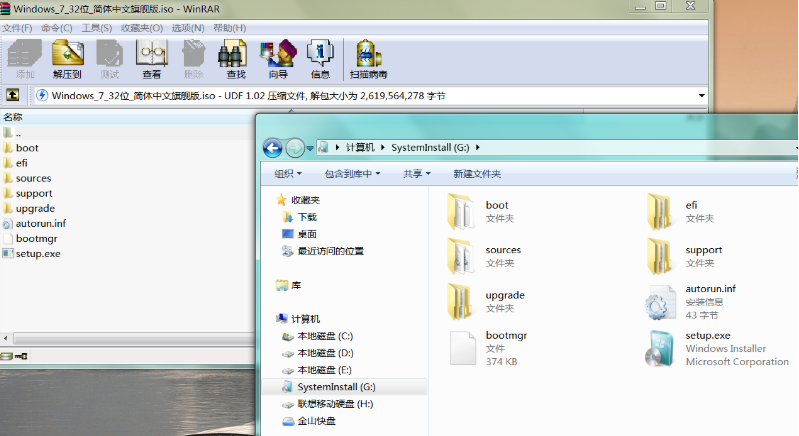The height and width of the screenshot is (436, 799).
Task: Open the 文件(F) menu in WinRAR
Action: point(18,28)
